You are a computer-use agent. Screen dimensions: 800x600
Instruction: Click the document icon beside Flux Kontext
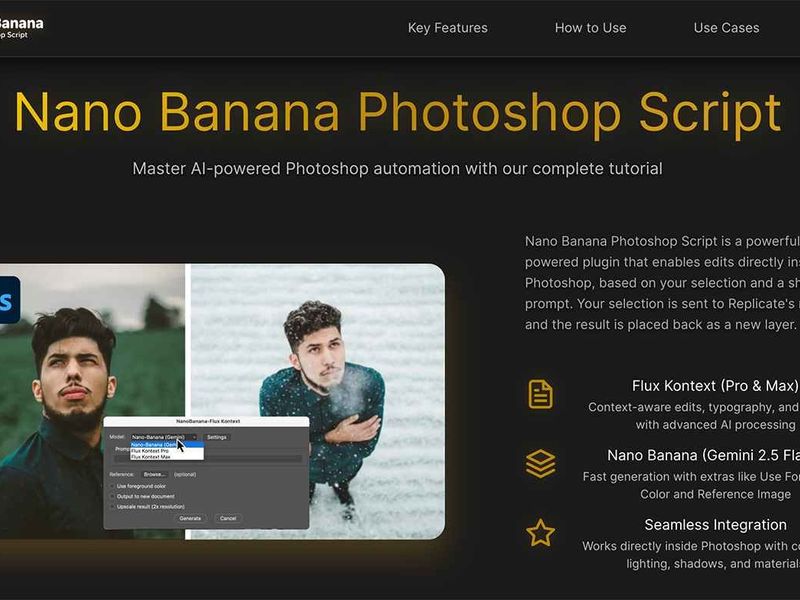(x=540, y=394)
